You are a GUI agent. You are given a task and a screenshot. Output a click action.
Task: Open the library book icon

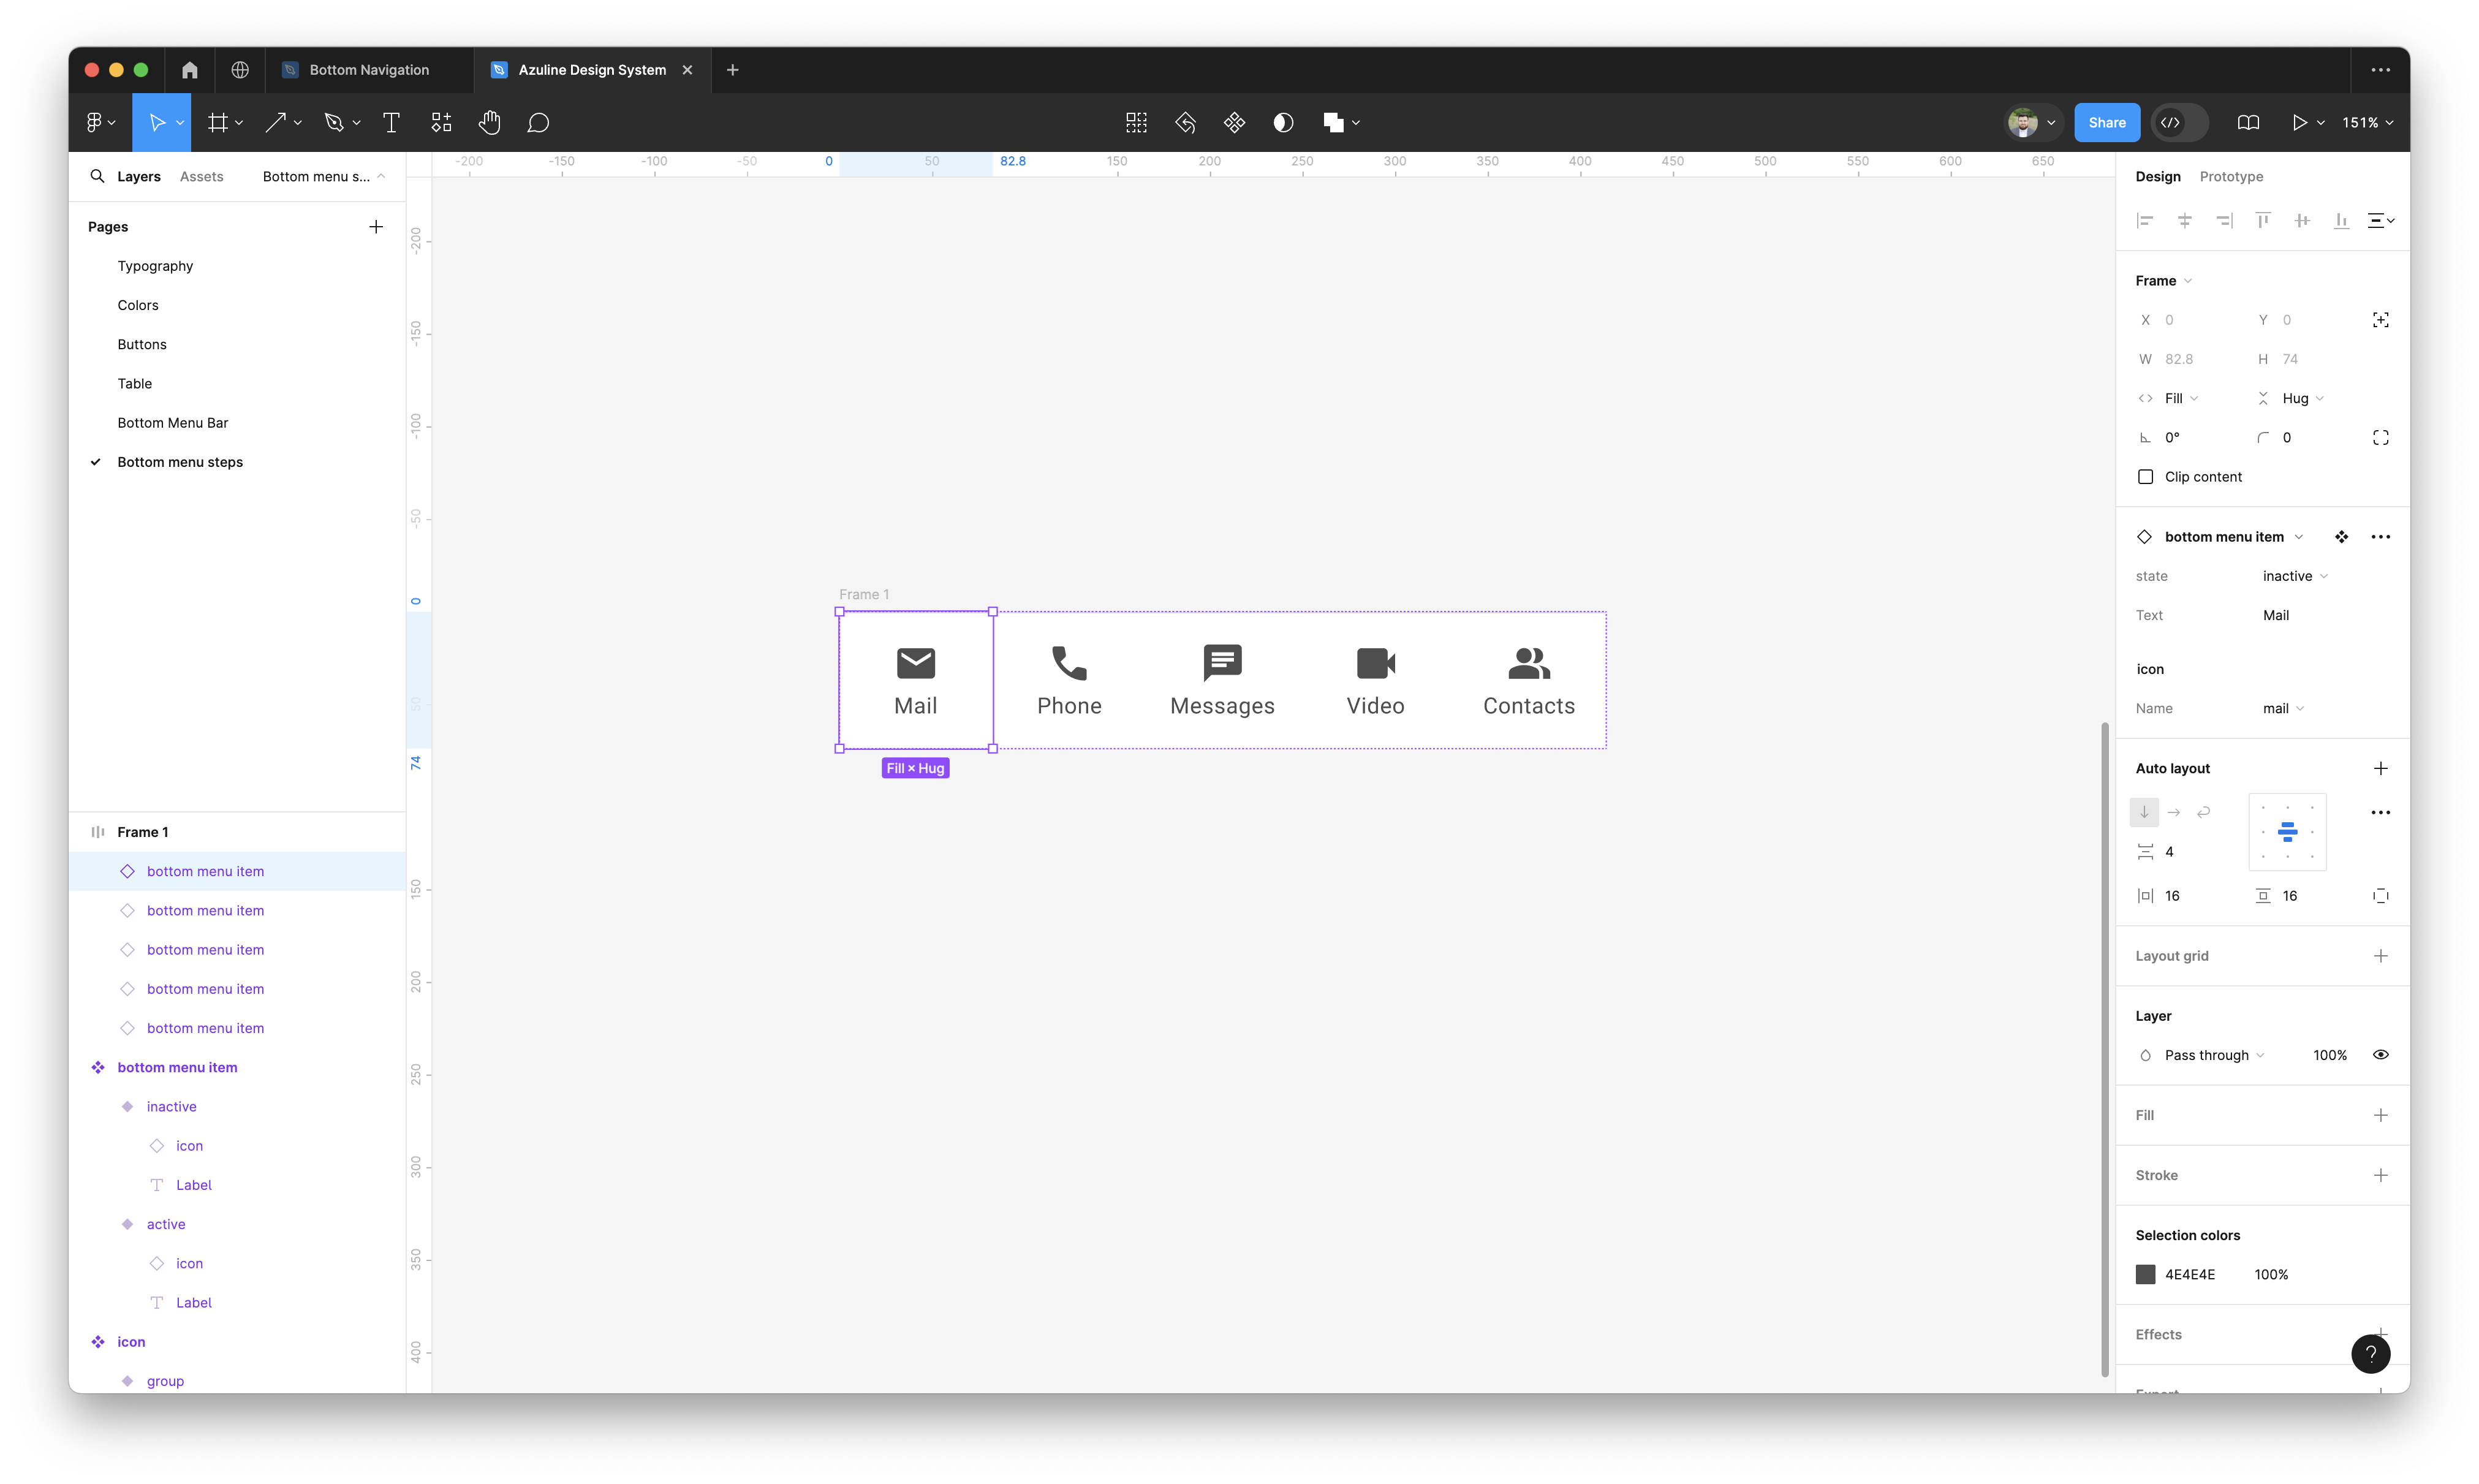[x=2248, y=122]
